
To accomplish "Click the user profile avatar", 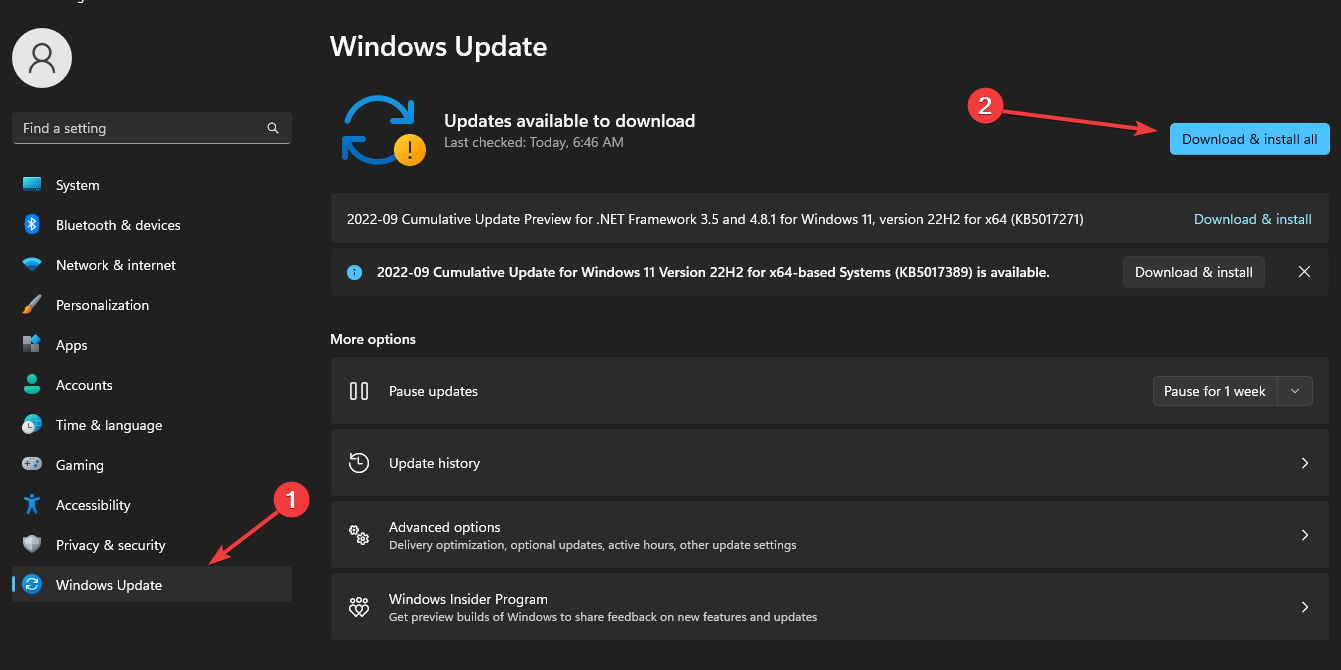I will [42, 58].
